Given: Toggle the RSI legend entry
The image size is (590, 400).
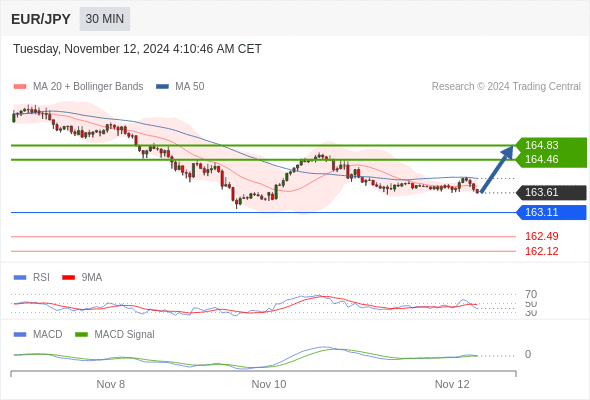Looking at the screenshot, I should [32, 277].
